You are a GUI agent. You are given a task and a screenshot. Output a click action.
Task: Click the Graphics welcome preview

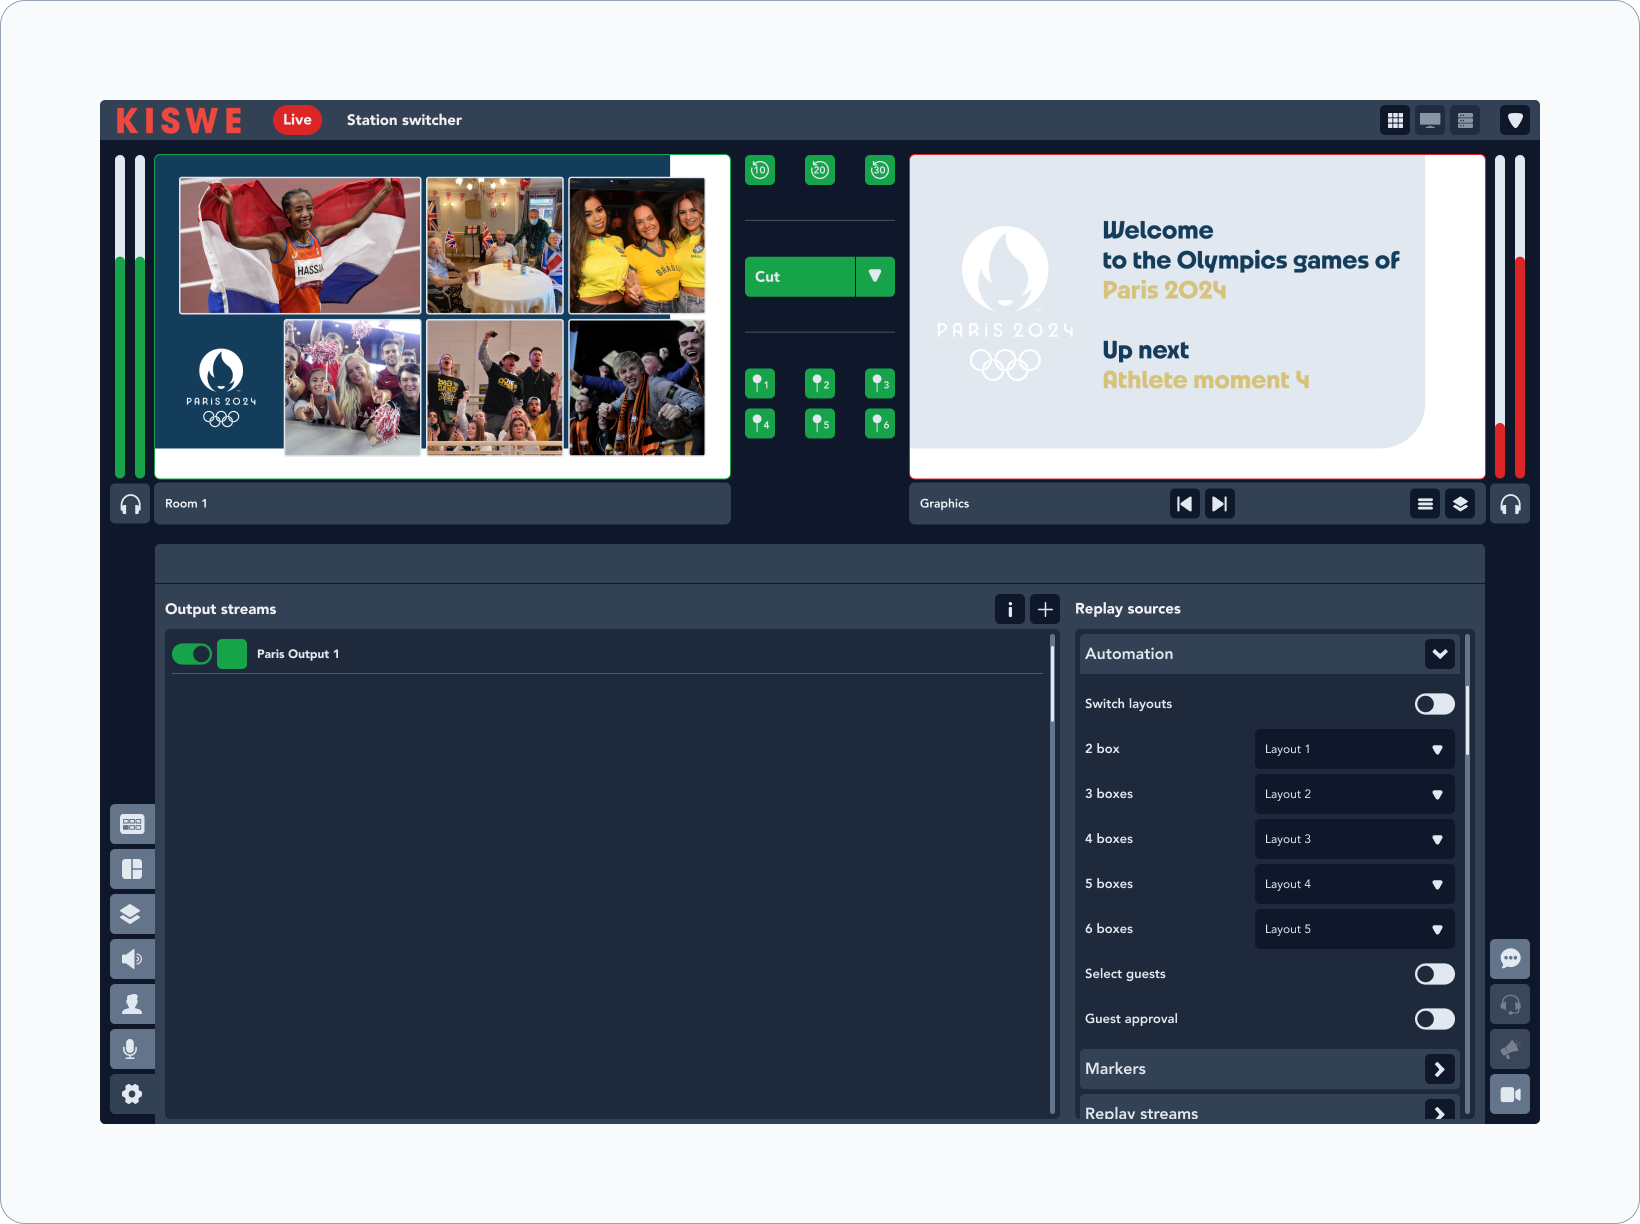tap(1197, 317)
